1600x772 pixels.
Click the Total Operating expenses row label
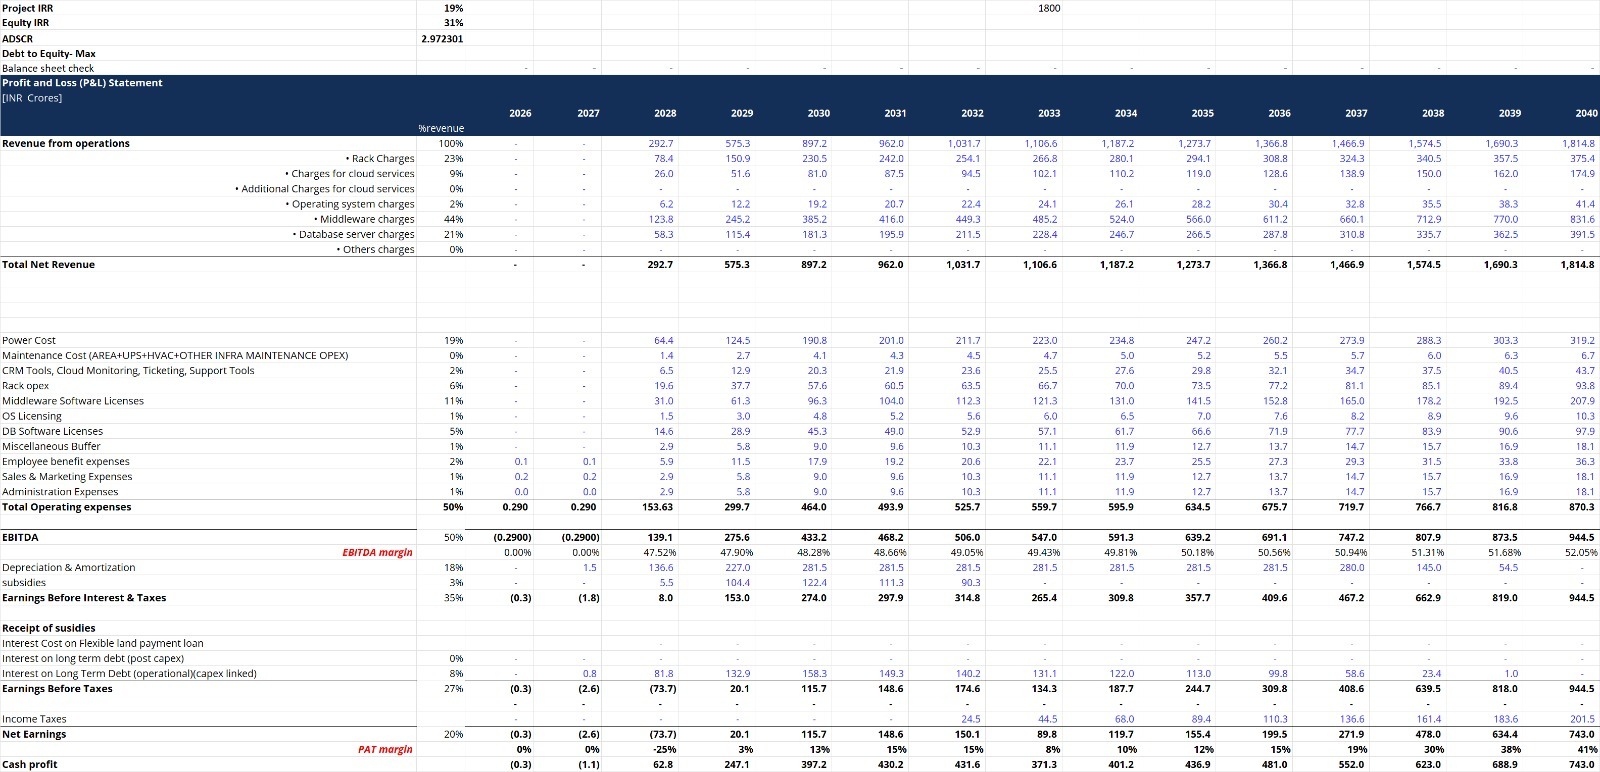click(66, 507)
